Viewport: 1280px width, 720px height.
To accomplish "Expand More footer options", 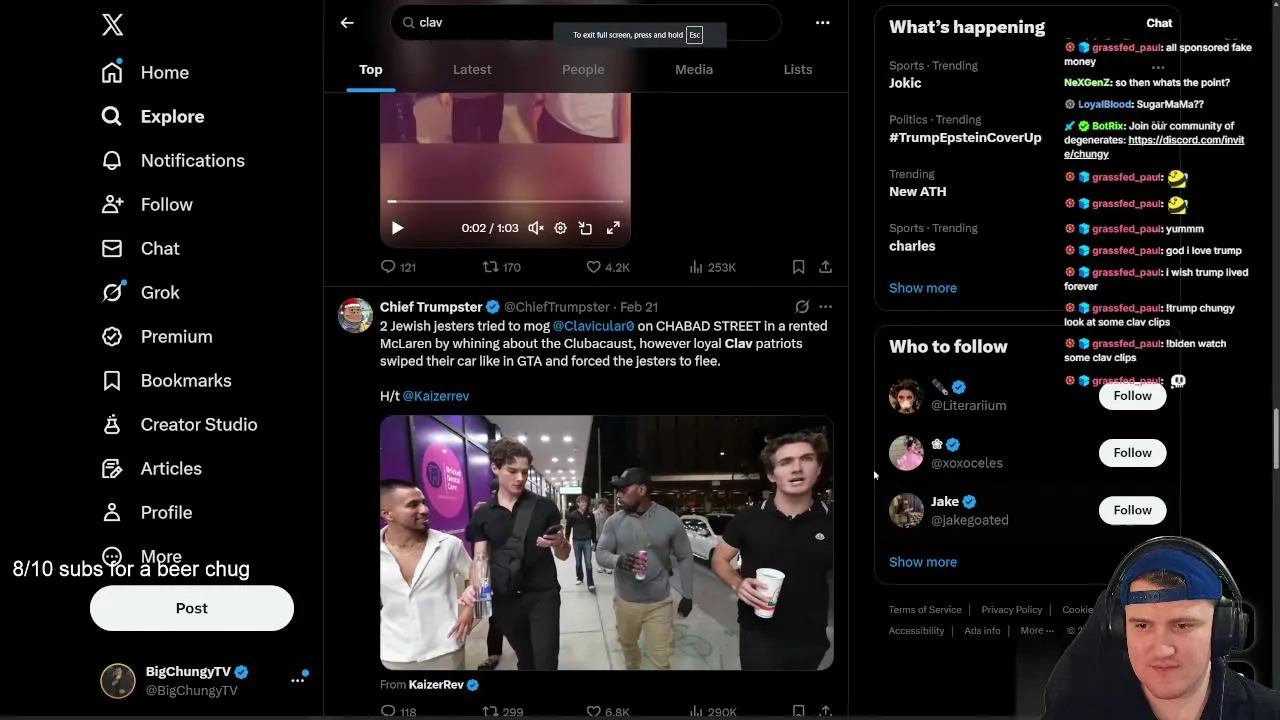I will point(1037,631).
